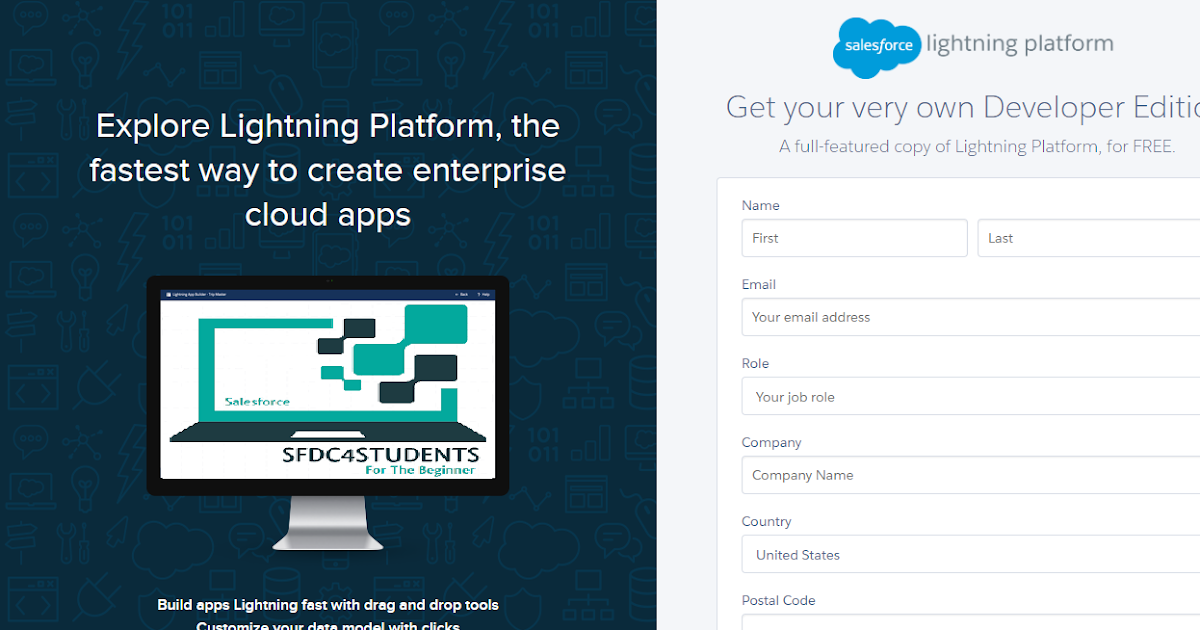Click the Last name field
Image resolution: width=1200 pixels, height=630 pixels.
point(1090,238)
